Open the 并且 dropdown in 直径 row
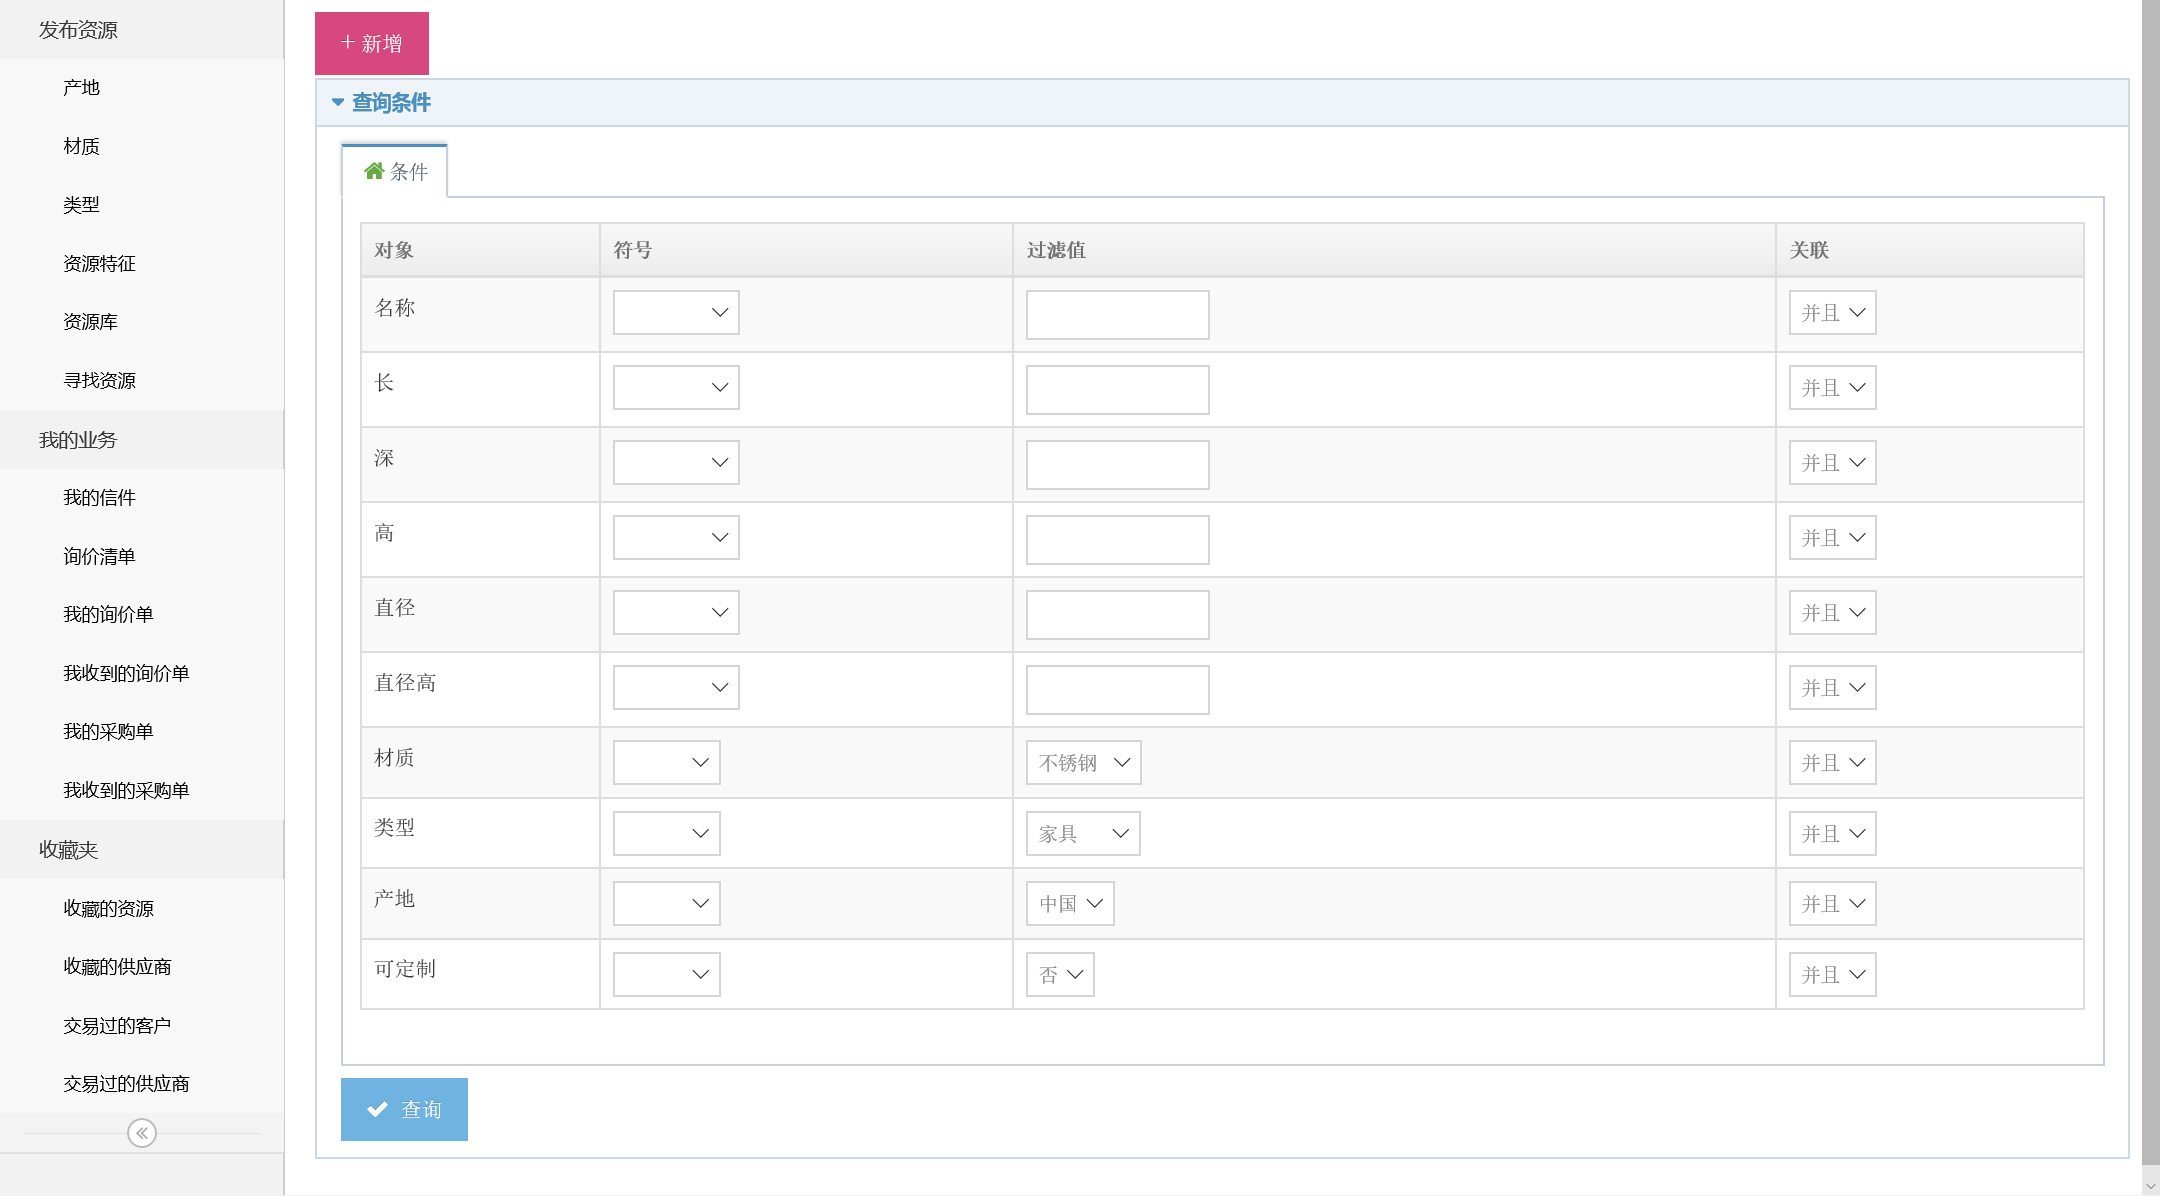Viewport: 2160px width, 1196px height. pyautogui.click(x=1833, y=612)
